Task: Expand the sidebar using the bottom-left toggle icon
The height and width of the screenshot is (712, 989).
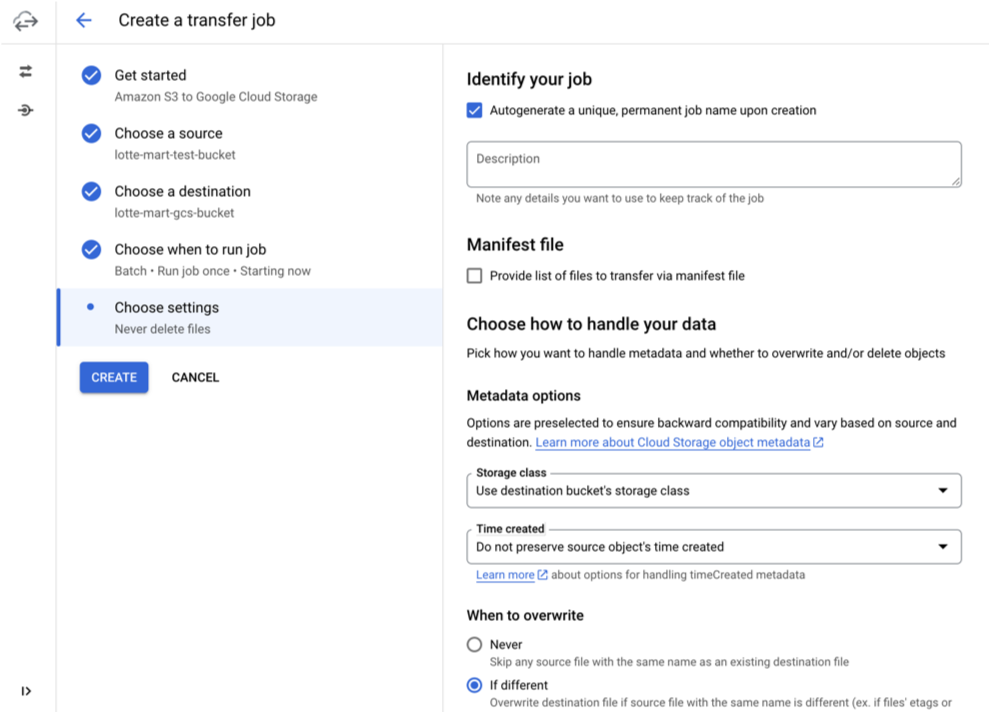Action: coord(26,691)
